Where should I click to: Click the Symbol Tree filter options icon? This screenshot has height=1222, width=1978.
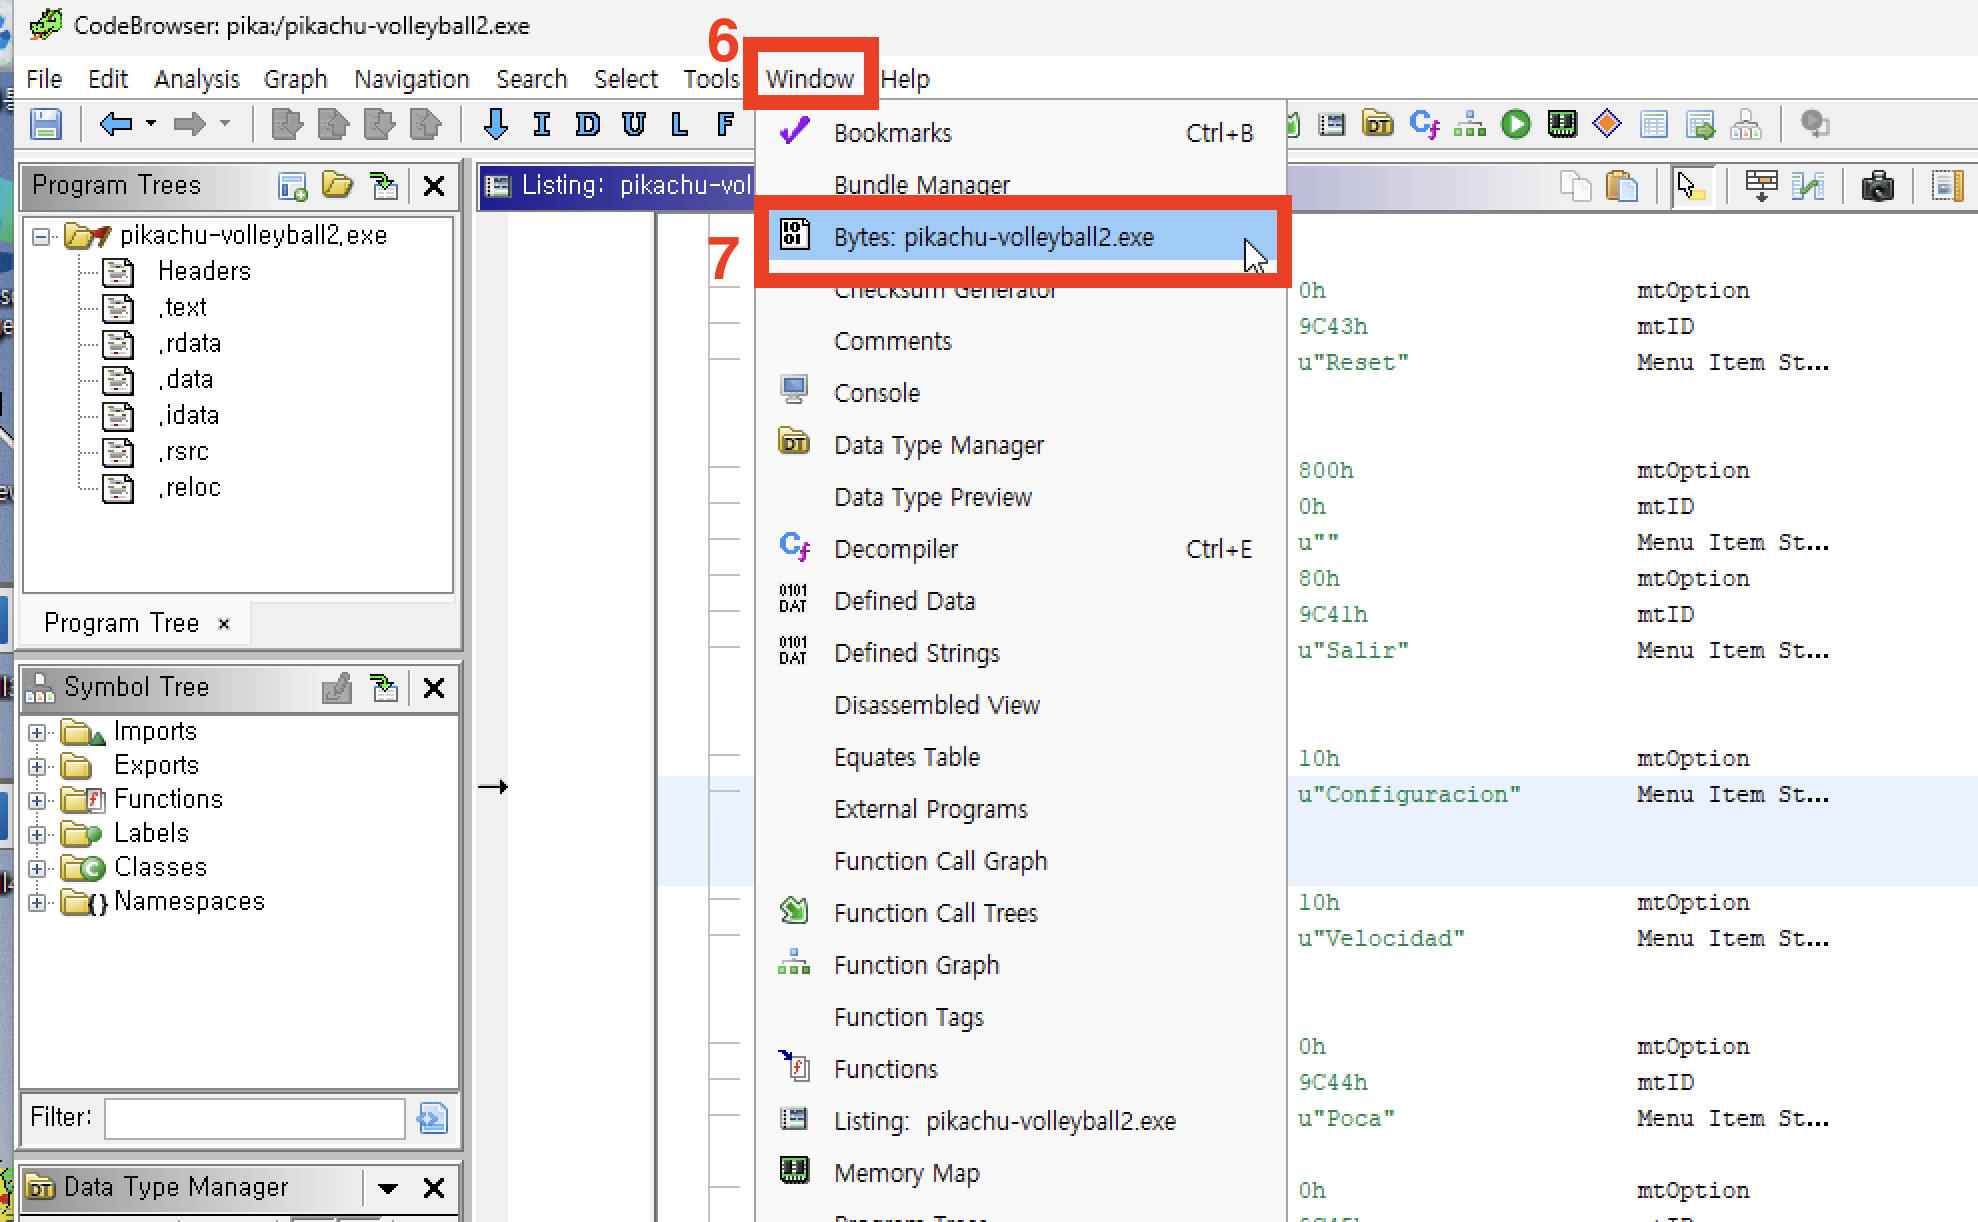(x=432, y=1118)
